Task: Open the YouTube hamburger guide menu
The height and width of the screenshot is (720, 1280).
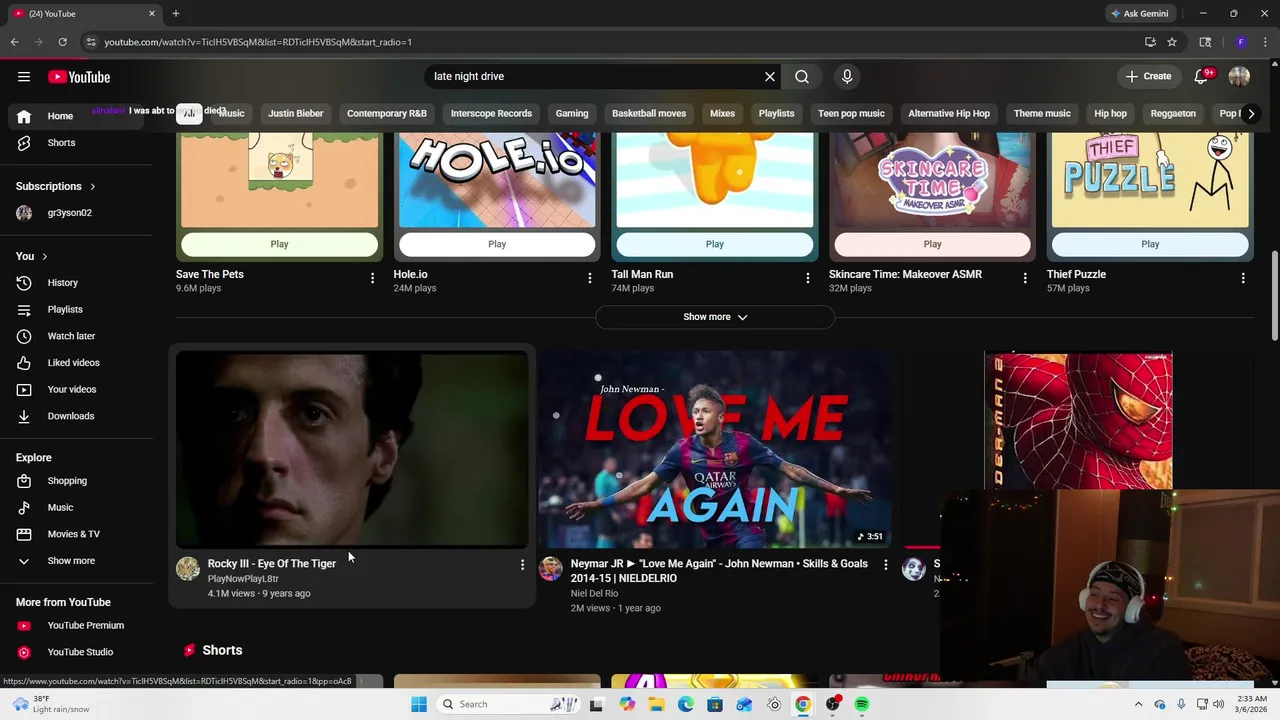Action: [x=24, y=77]
